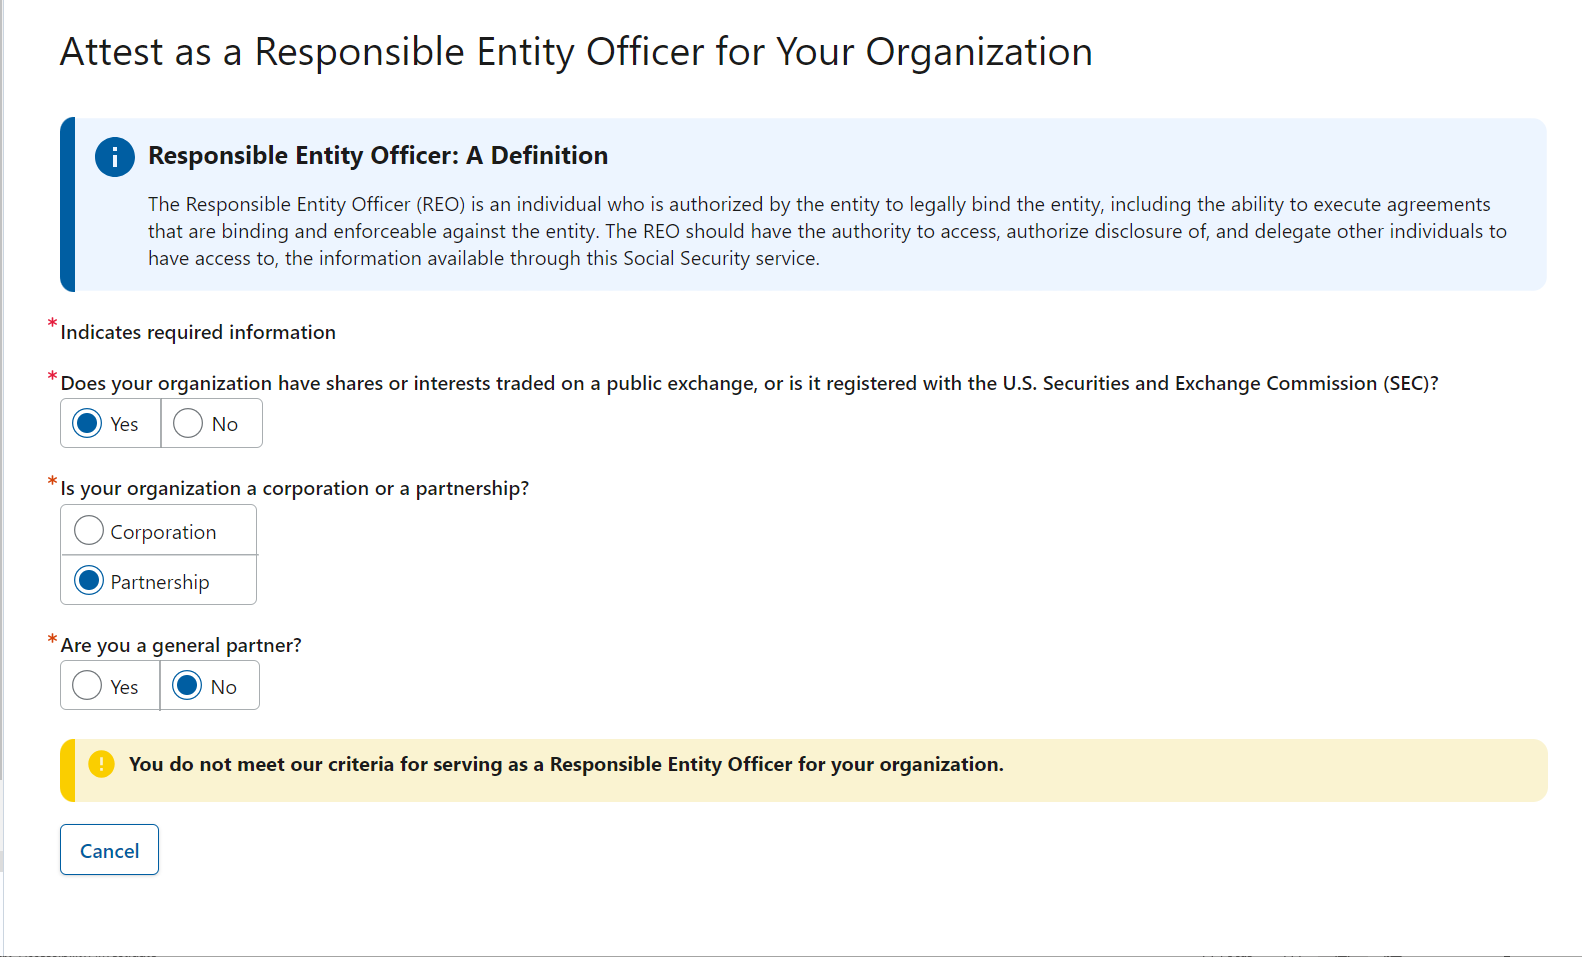Screen dimensions: 1582x957
Task: Click the corporation or partnership question label
Action: [x=294, y=489]
